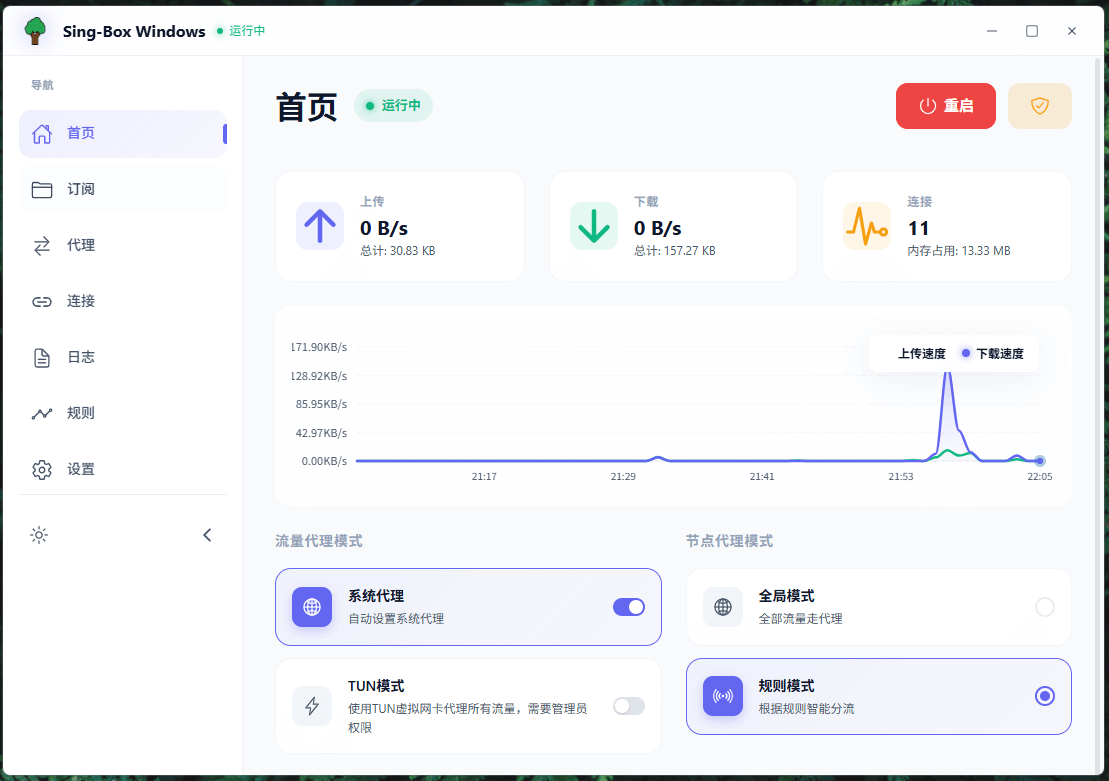Select the 全局模式 radio button

(1044, 606)
